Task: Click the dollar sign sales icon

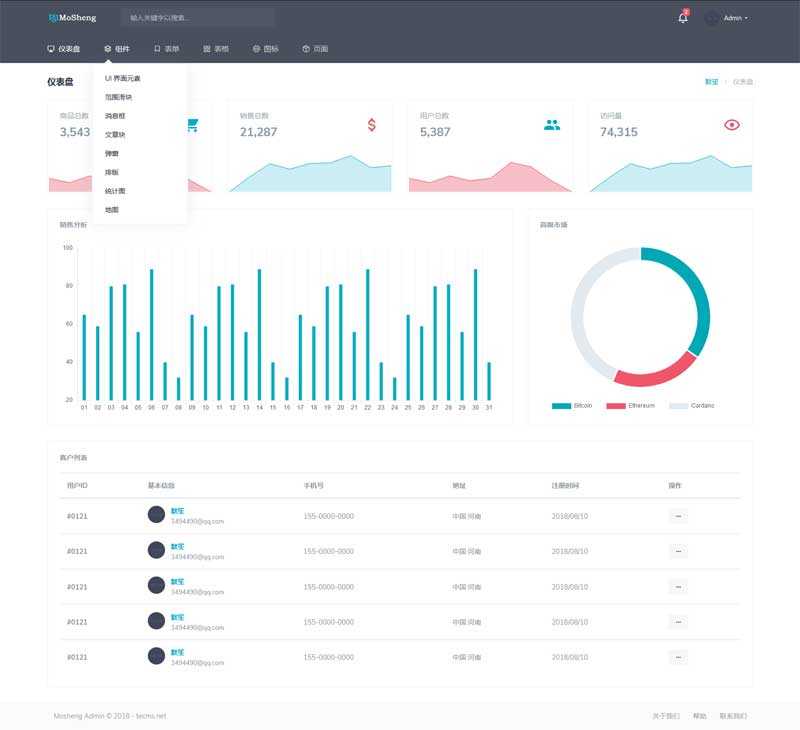Action: click(372, 125)
